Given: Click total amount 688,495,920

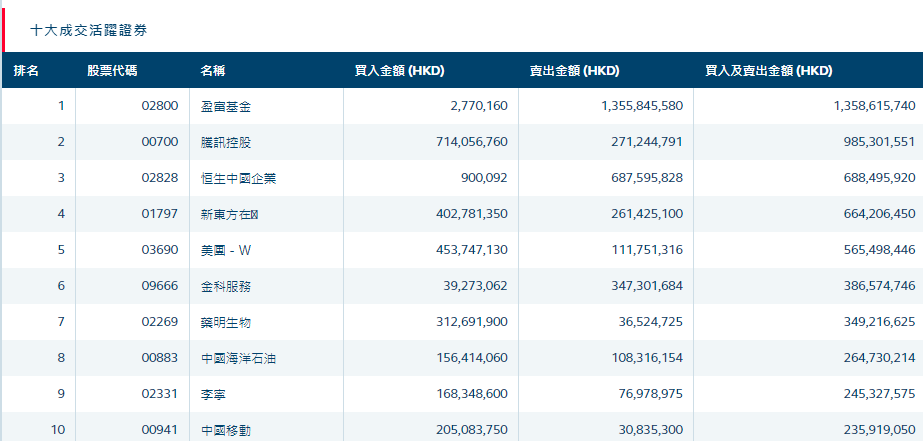Looking at the screenshot, I should [880, 178].
